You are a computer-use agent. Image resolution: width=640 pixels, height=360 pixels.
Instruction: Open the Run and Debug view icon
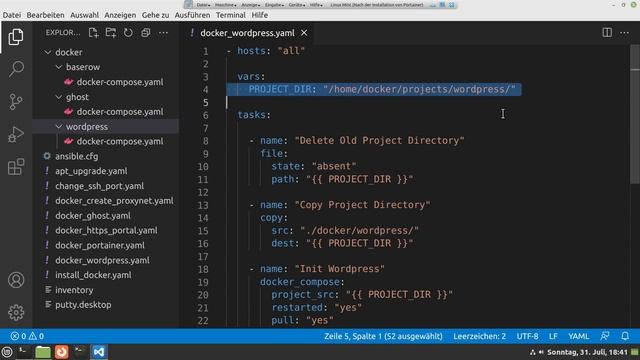16,134
